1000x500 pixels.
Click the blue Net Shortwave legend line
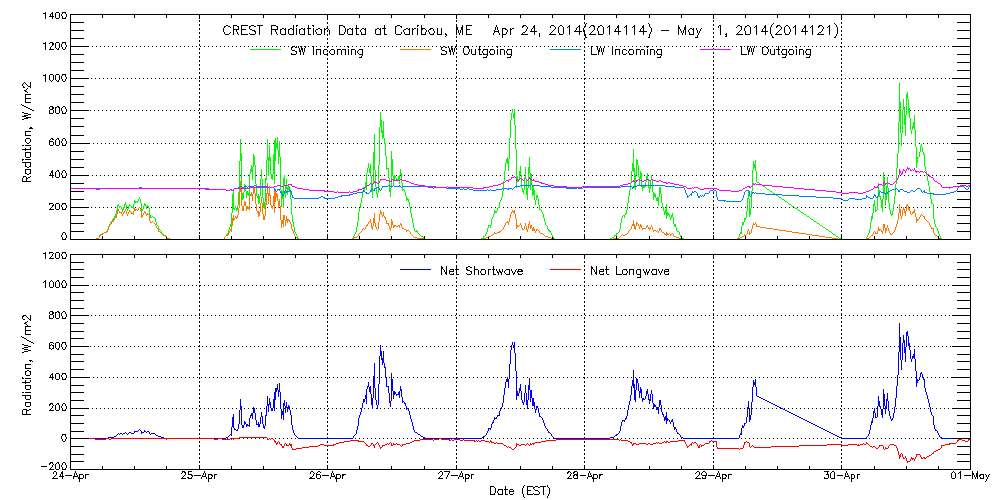[415, 271]
